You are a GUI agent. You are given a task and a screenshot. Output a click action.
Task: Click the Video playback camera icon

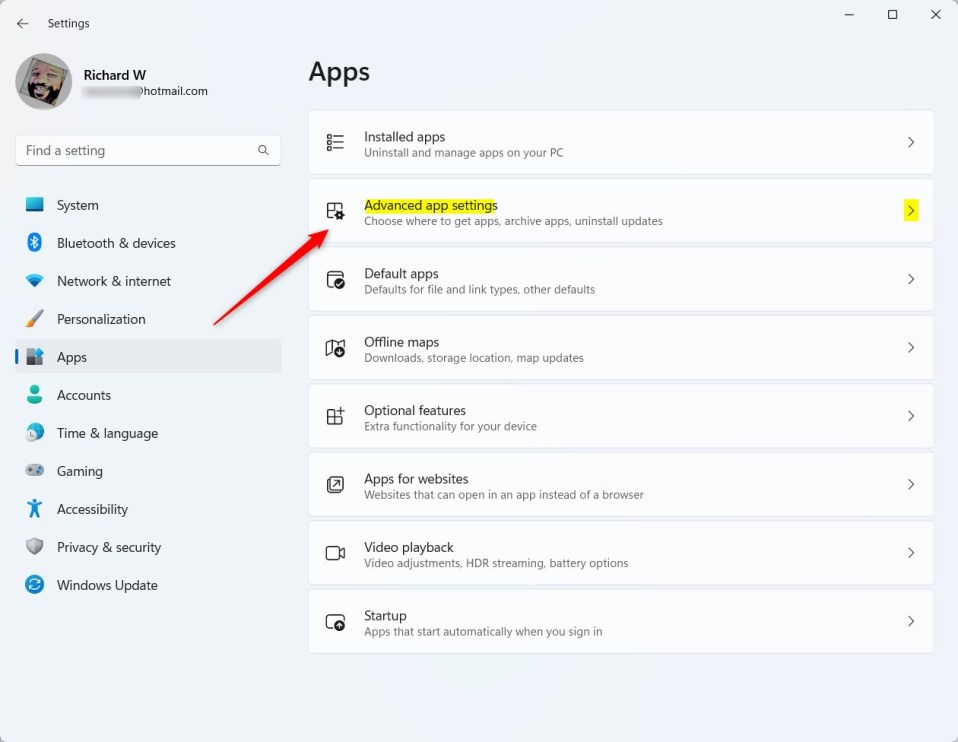coord(336,553)
